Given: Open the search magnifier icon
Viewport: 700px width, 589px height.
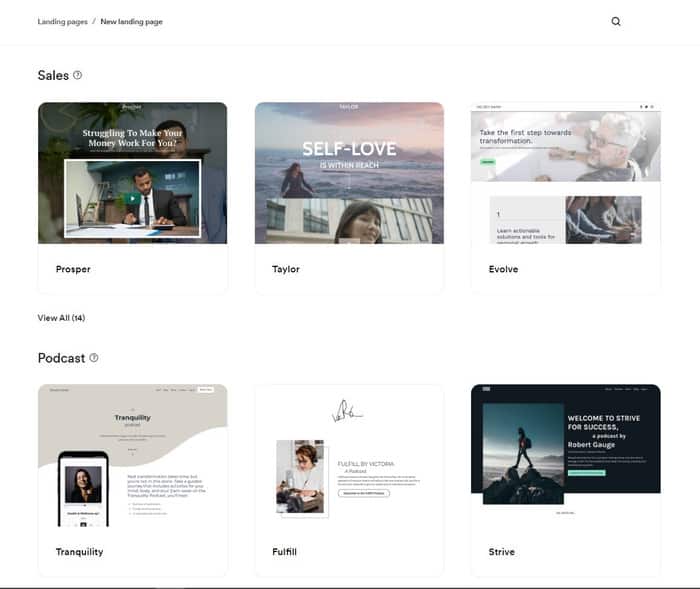Looking at the screenshot, I should (616, 21).
